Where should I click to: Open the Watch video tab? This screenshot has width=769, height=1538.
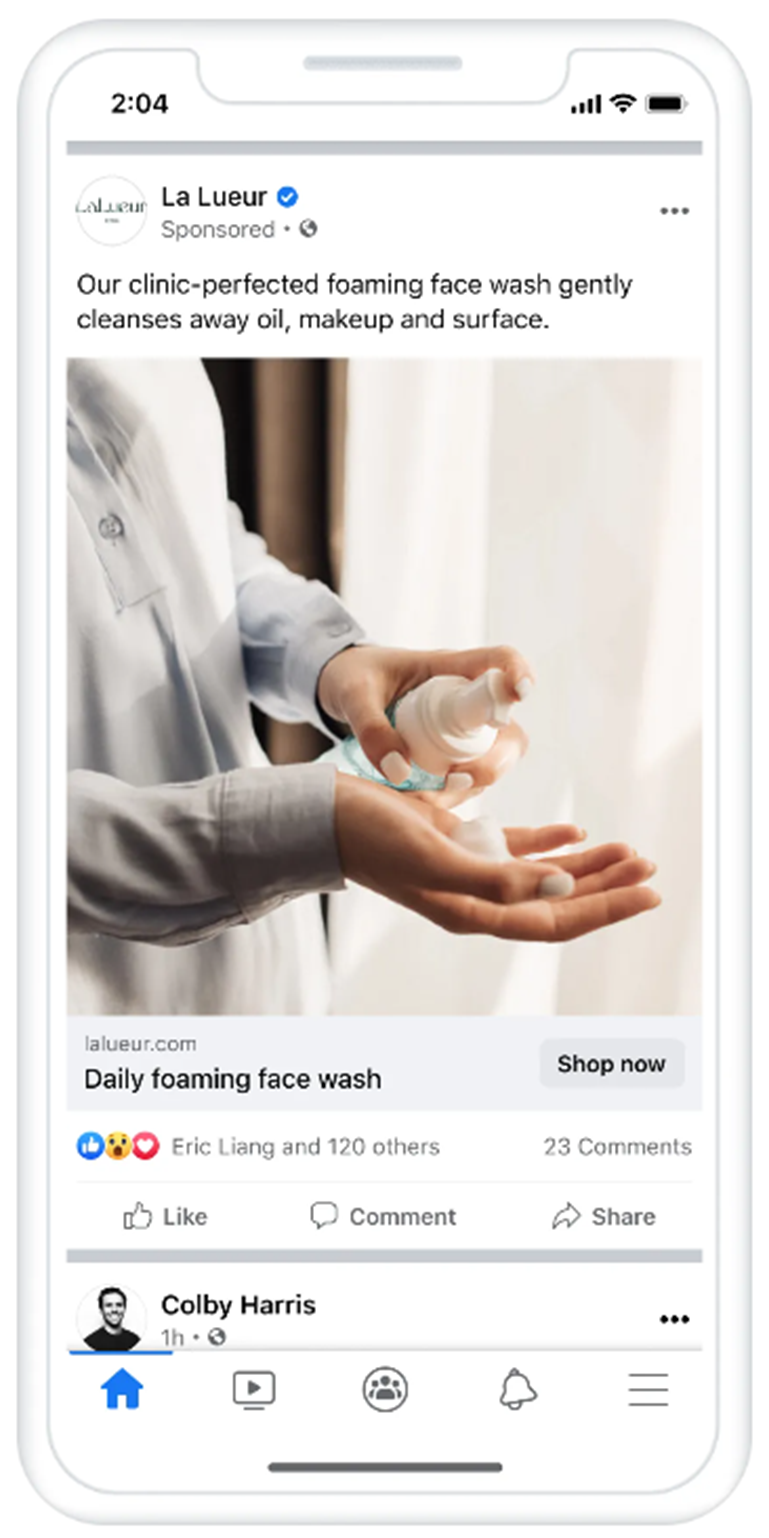[x=254, y=1389]
